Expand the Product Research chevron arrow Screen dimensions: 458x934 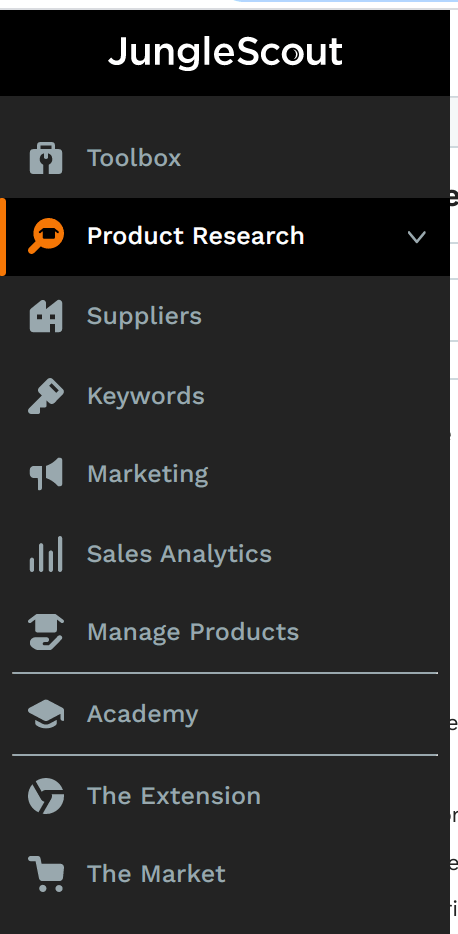pos(416,237)
